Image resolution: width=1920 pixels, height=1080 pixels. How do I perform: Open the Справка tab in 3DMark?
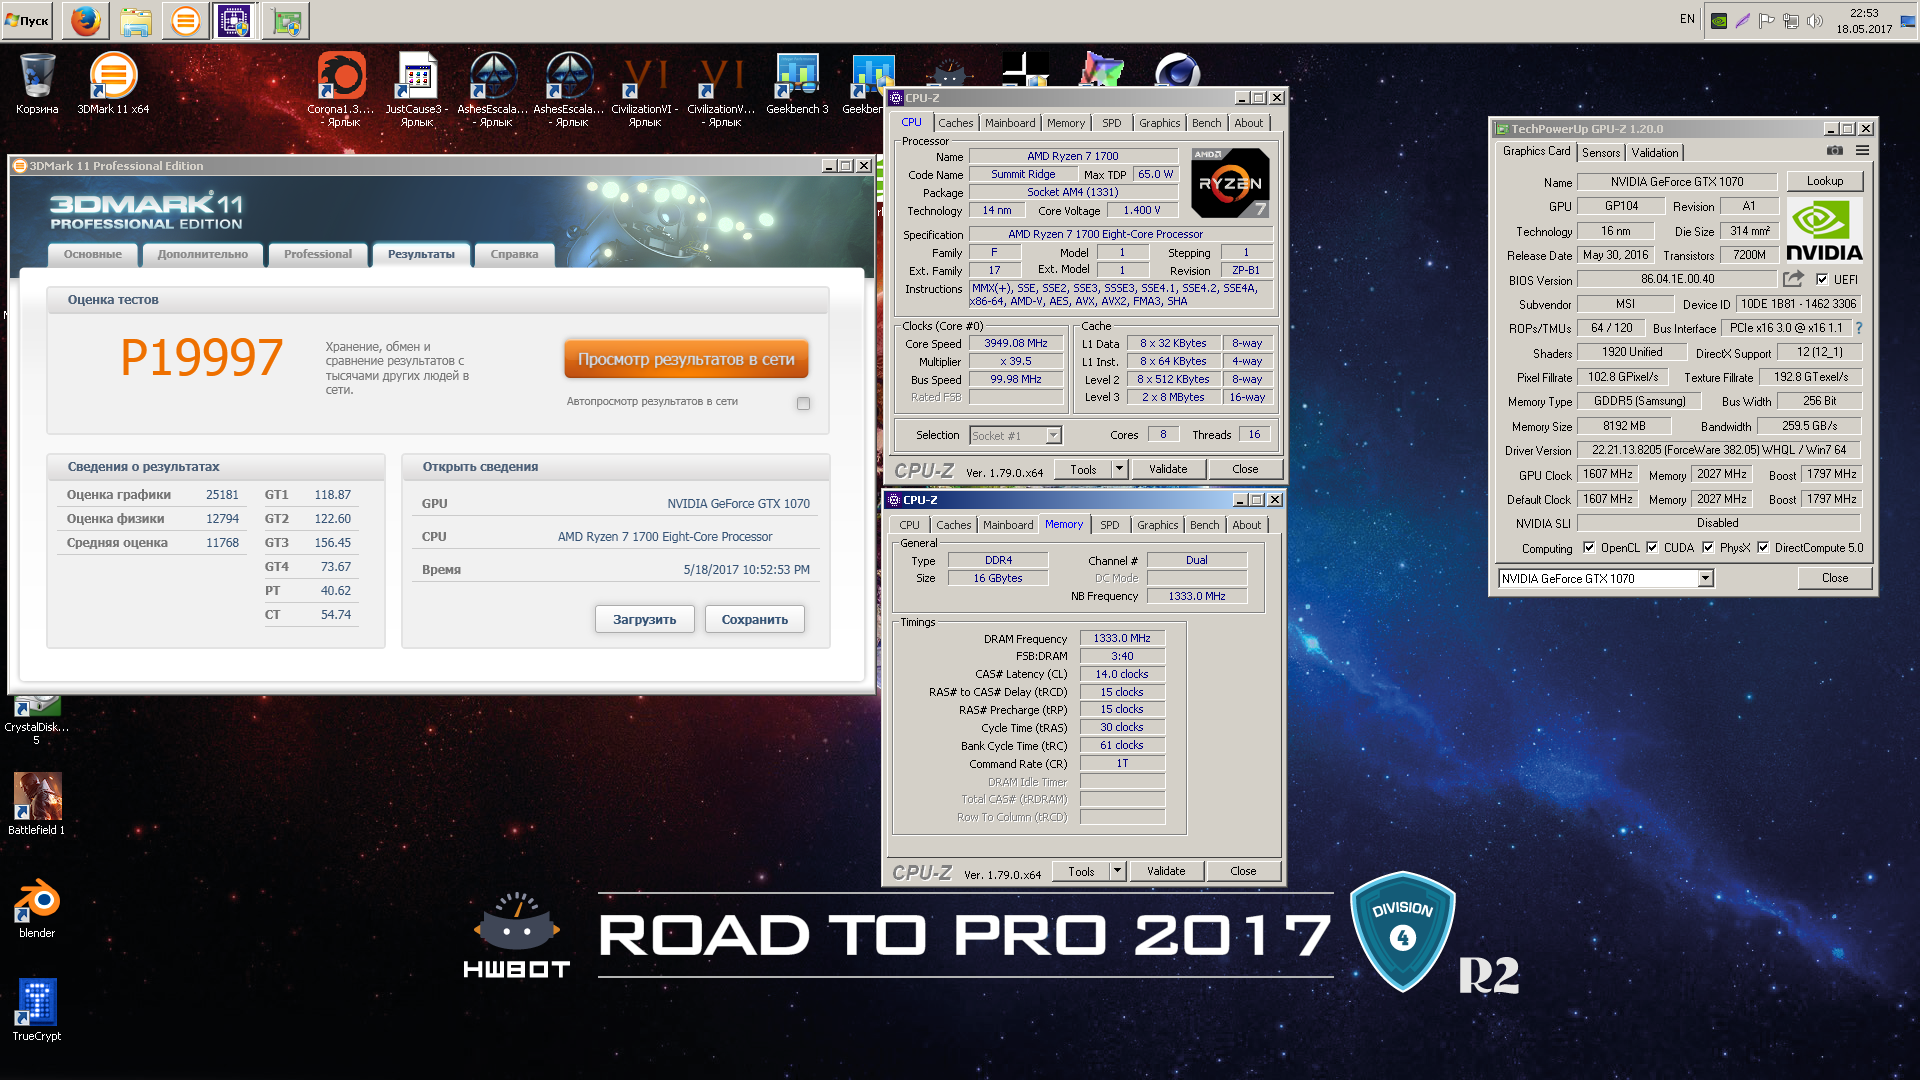tap(515, 254)
